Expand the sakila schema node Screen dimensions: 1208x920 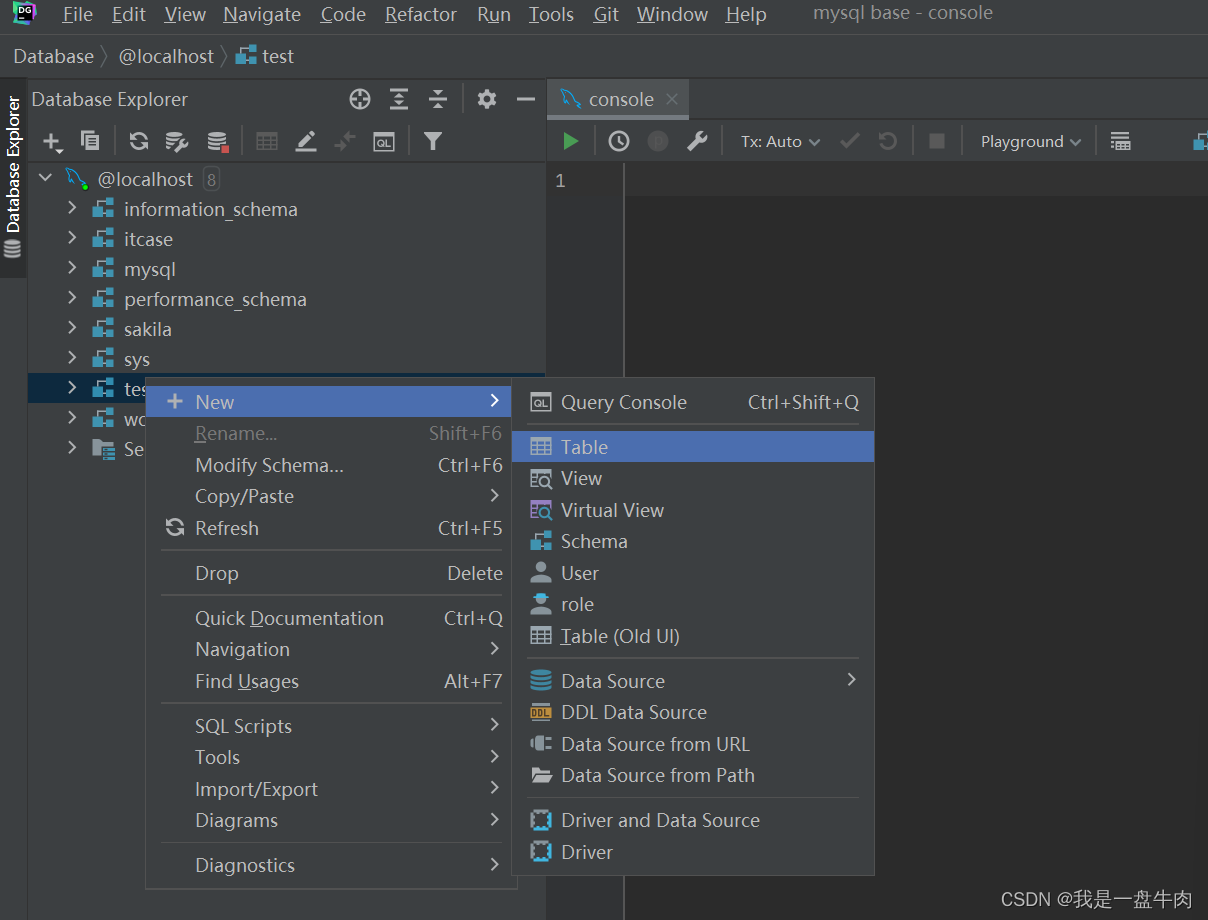72,328
